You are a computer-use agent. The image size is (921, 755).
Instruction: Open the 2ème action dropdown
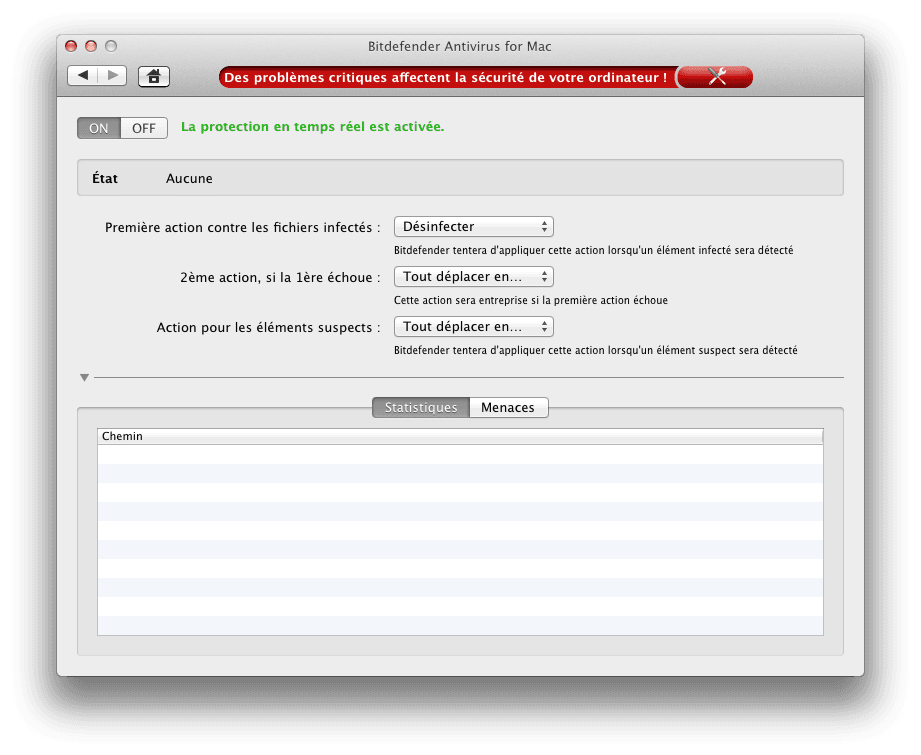coord(474,277)
